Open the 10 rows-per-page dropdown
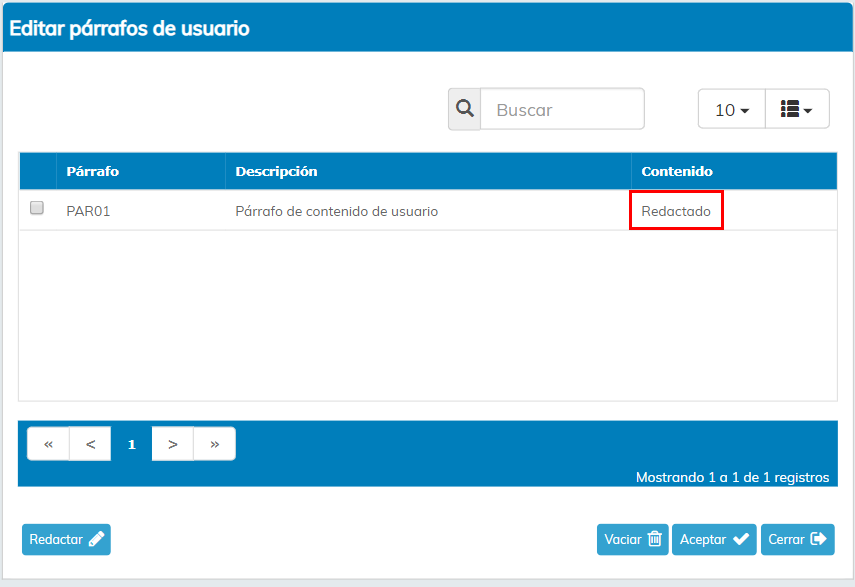This screenshot has height=587, width=855. pyautogui.click(x=731, y=110)
